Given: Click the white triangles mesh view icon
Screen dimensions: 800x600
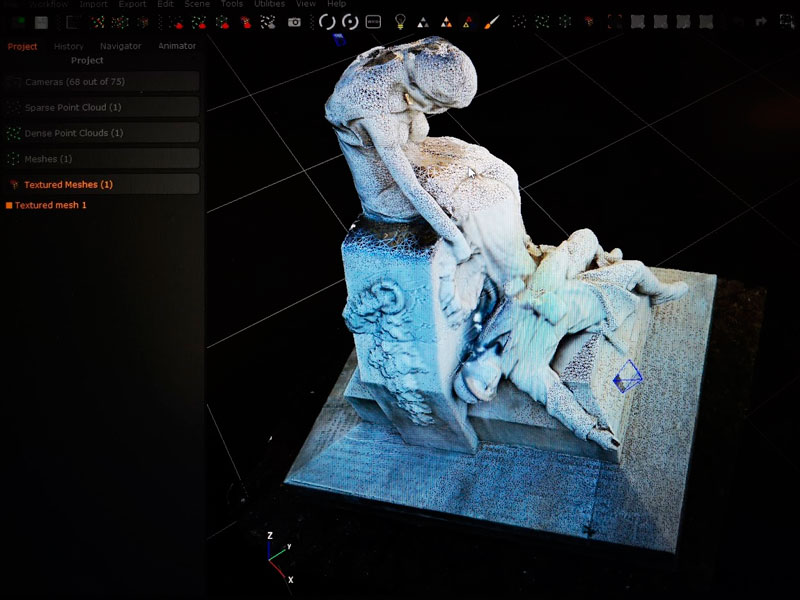Looking at the screenshot, I should [423, 21].
